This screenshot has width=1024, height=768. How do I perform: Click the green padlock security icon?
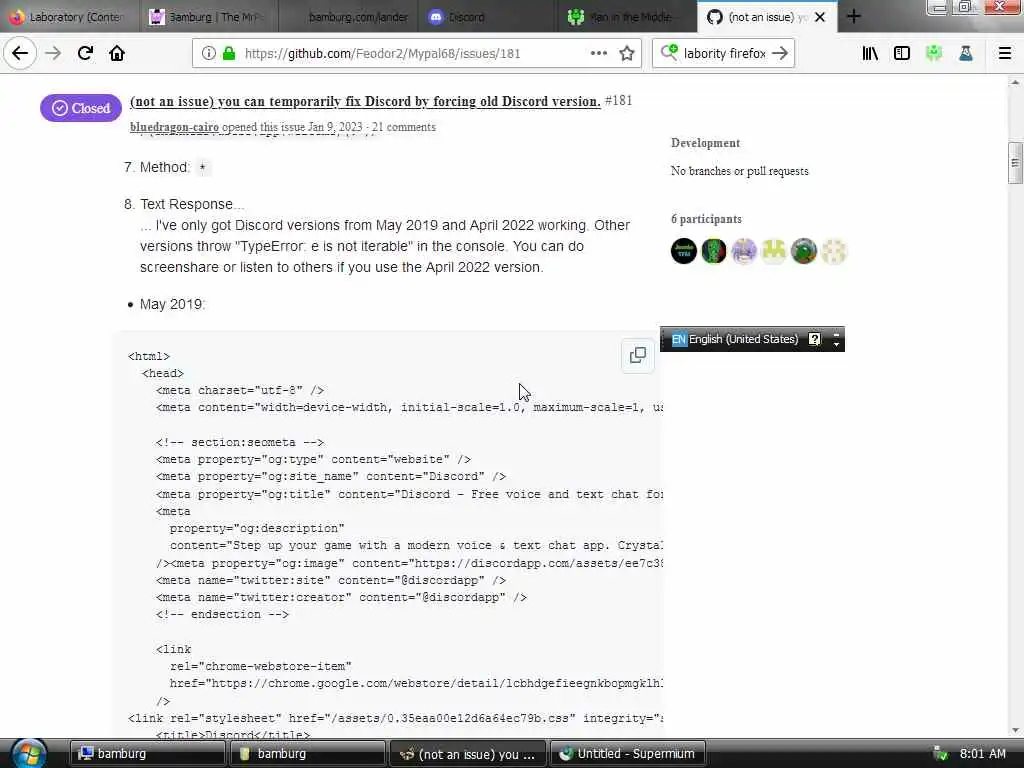tap(229, 53)
